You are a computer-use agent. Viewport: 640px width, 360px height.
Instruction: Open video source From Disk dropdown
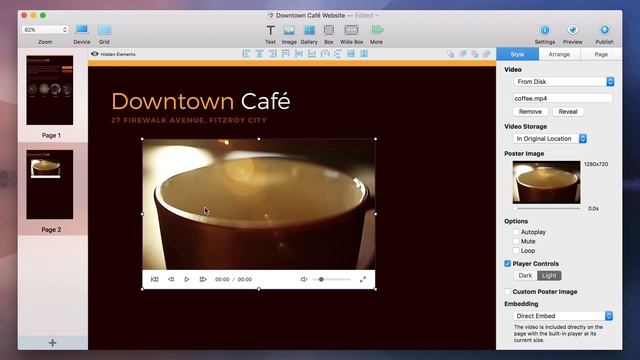(x=564, y=82)
